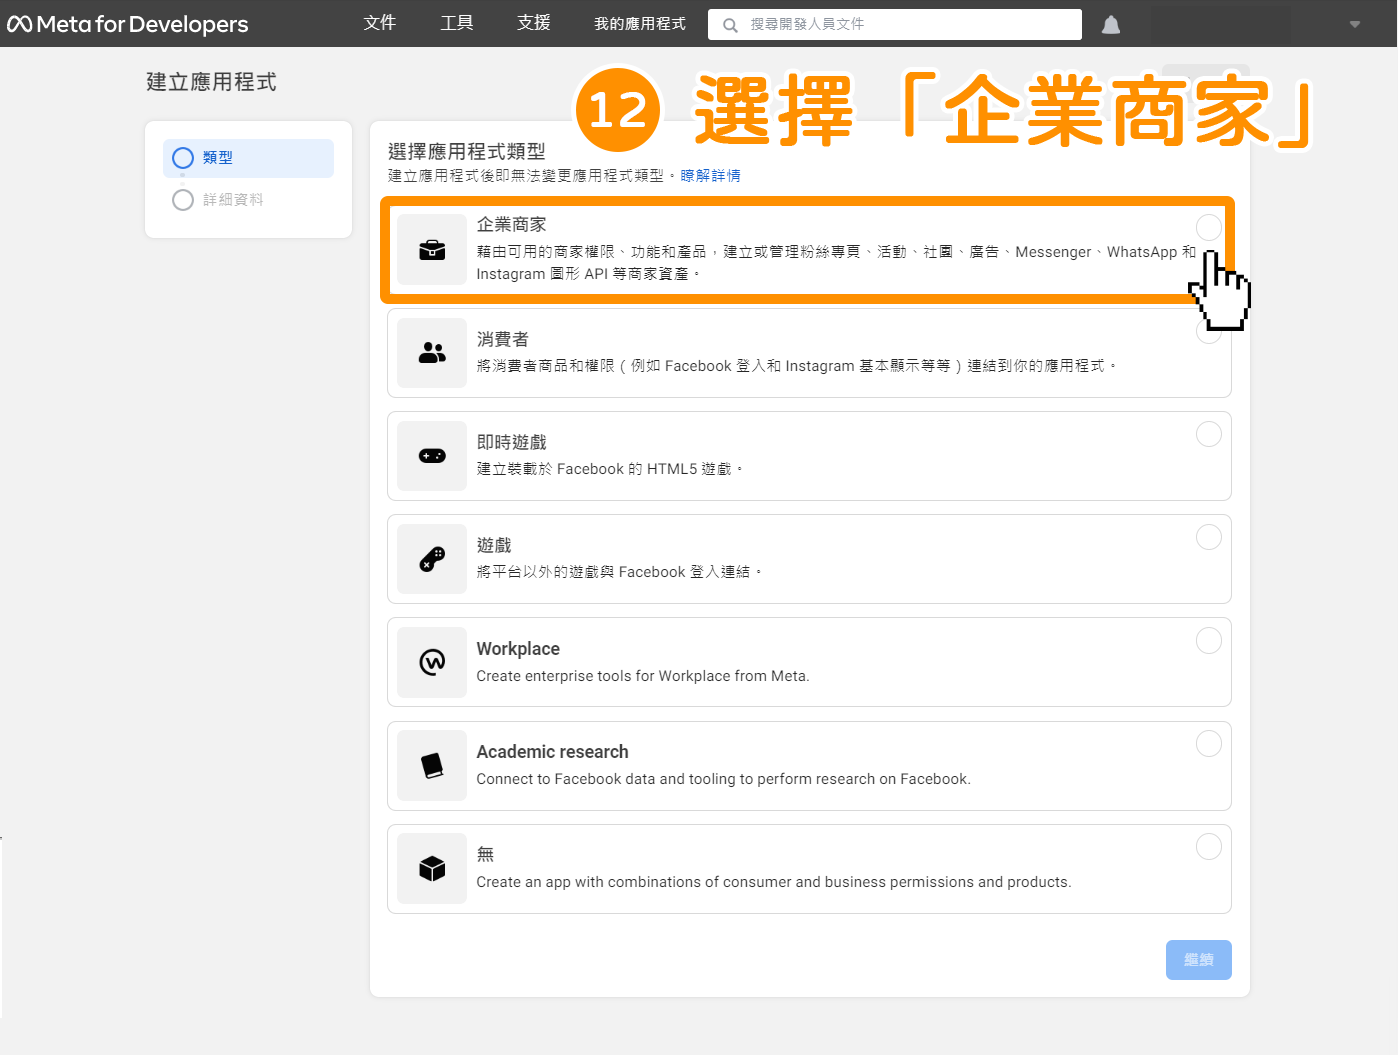
Task: Click the 搜尋開發人員文件 search field
Action: (x=895, y=25)
